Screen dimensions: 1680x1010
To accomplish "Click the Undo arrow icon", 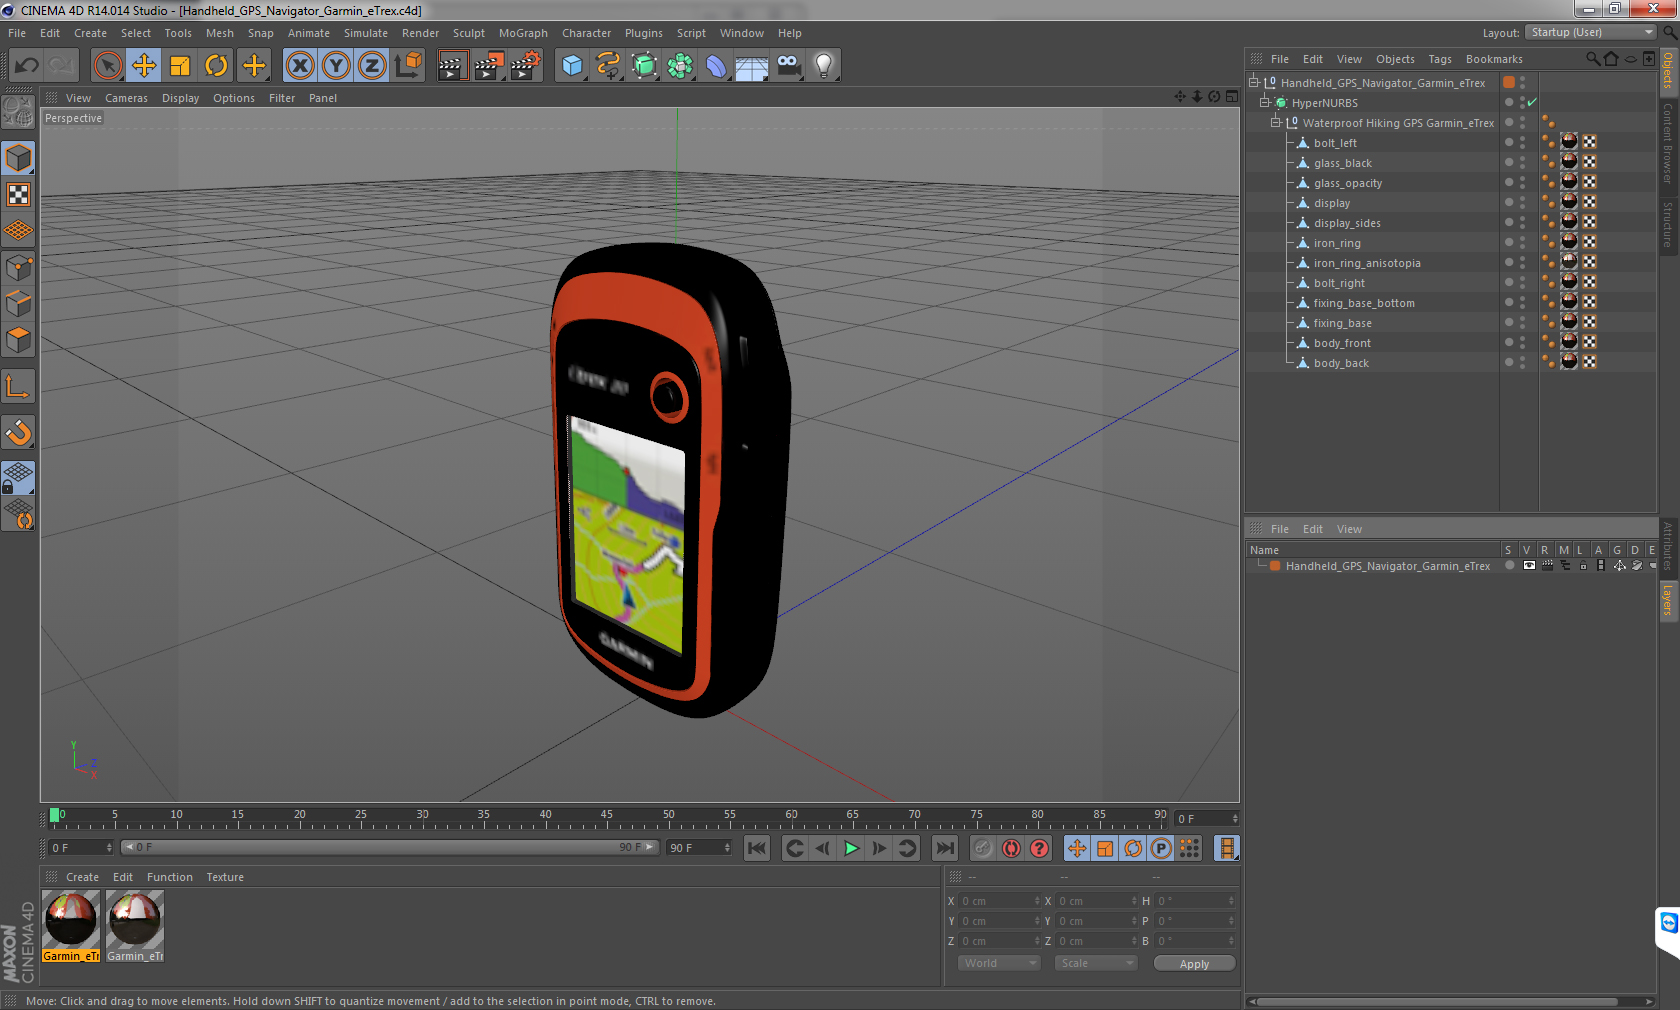I will coord(27,66).
